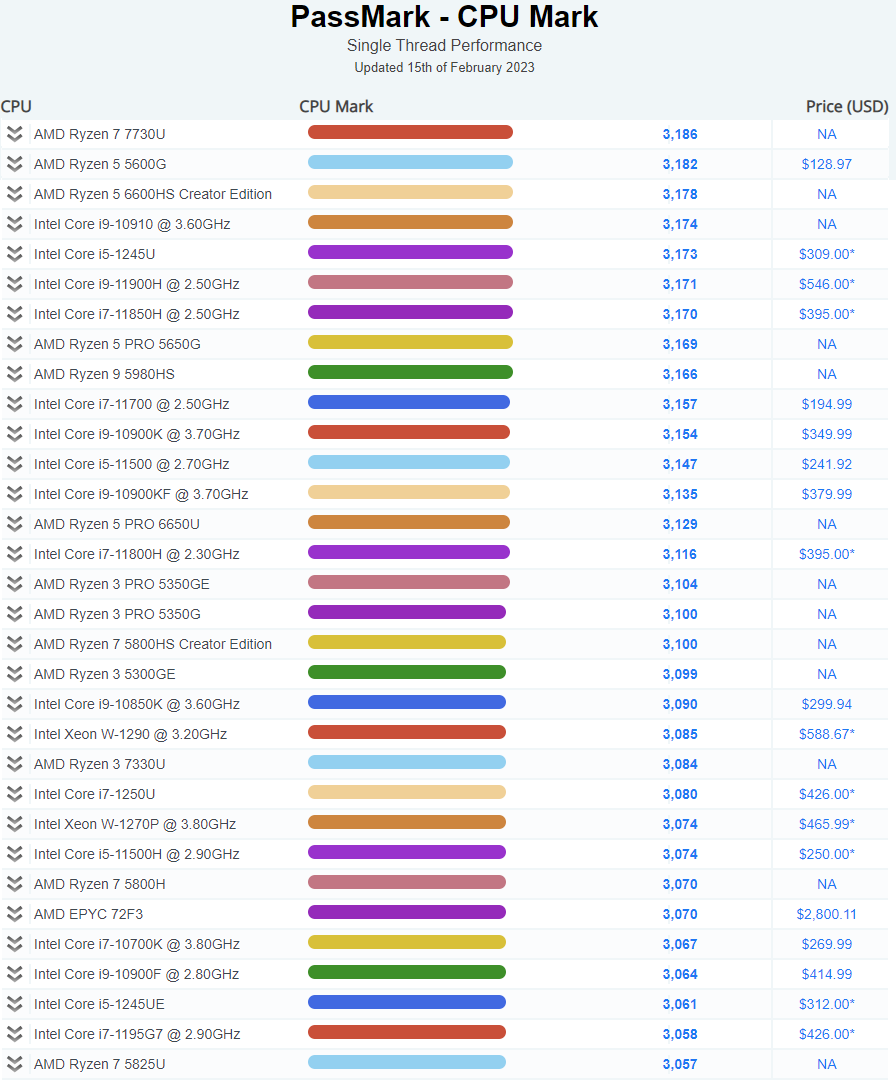Toggle chevron icon beside Intel Core i9-10900K

tap(14, 434)
